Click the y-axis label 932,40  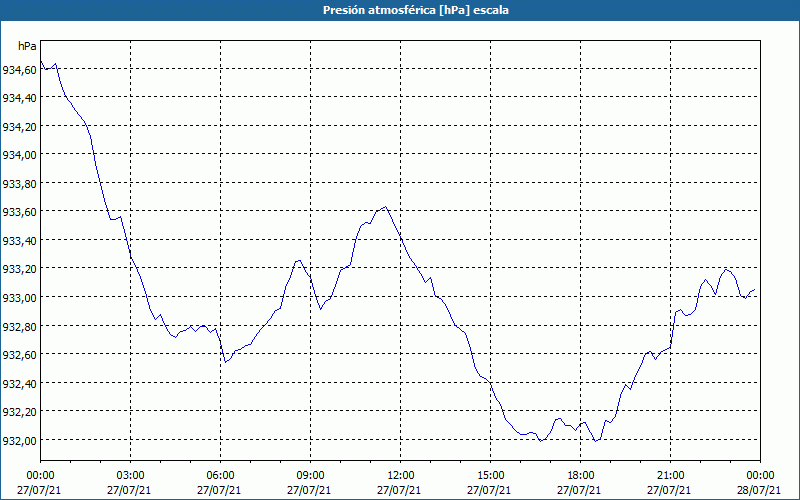click(19, 383)
